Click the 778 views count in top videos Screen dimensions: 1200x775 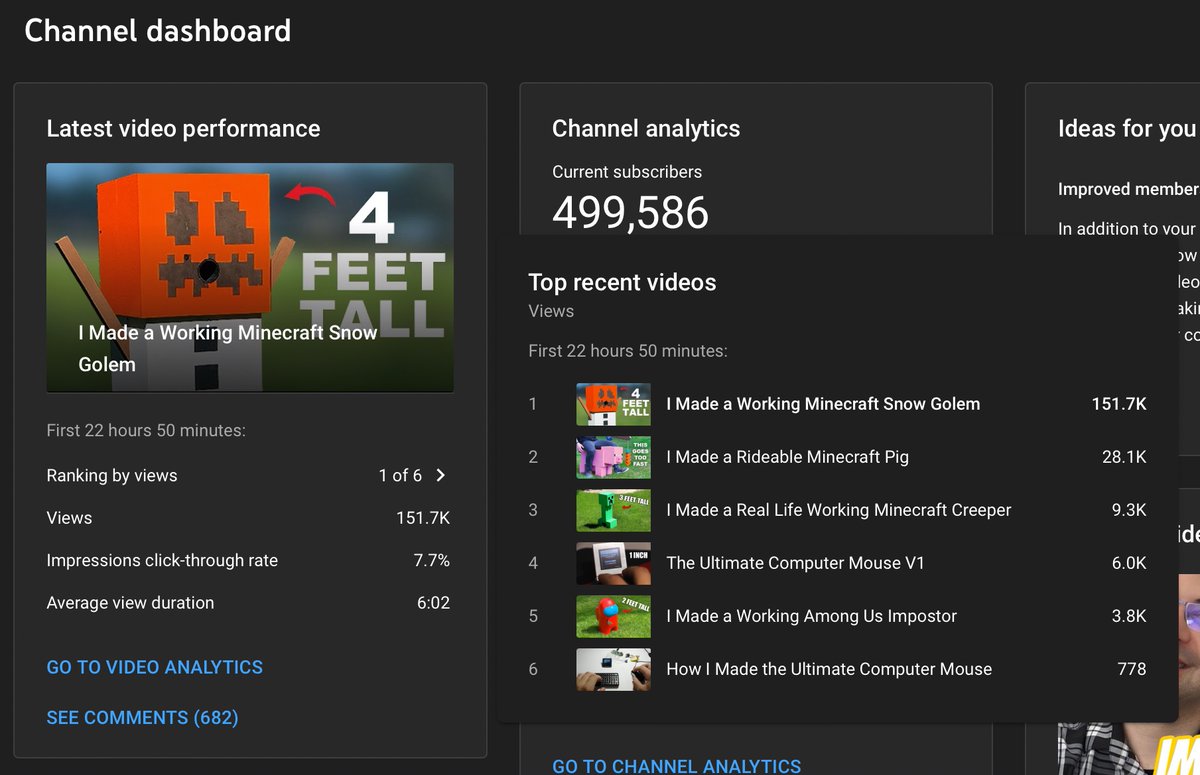(x=1132, y=669)
